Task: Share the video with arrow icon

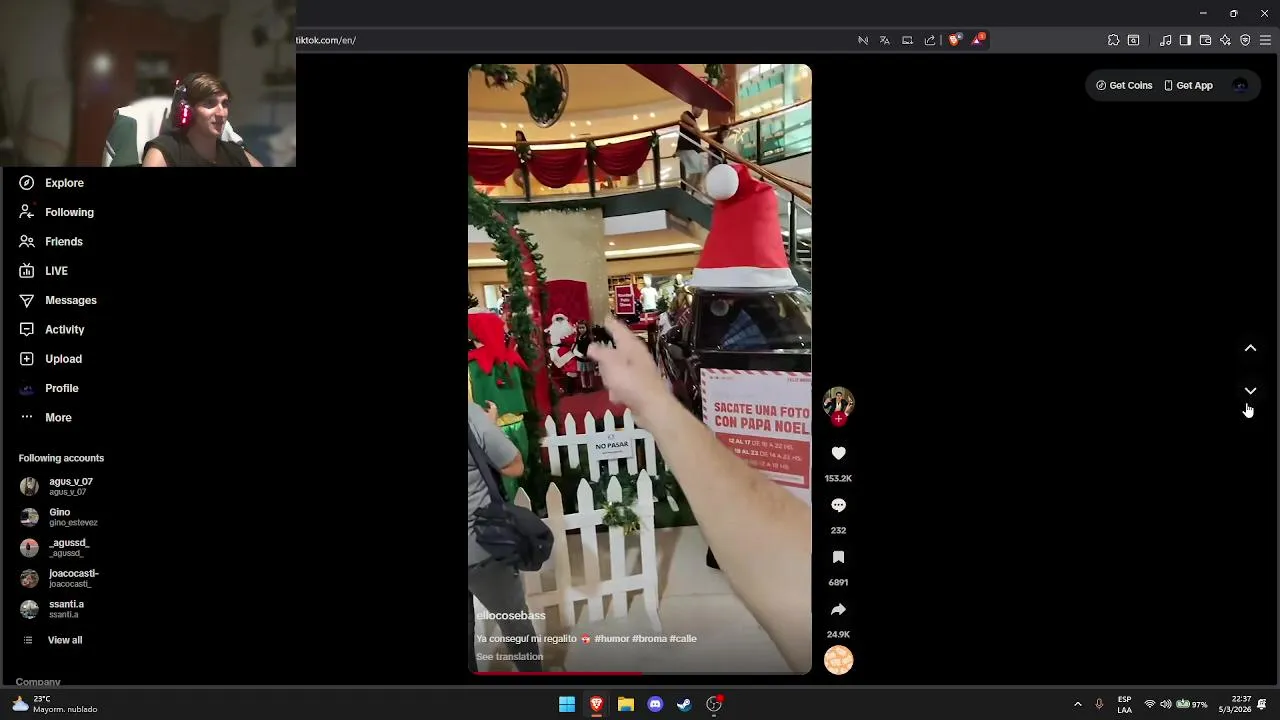Action: pyautogui.click(x=838, y=609)
